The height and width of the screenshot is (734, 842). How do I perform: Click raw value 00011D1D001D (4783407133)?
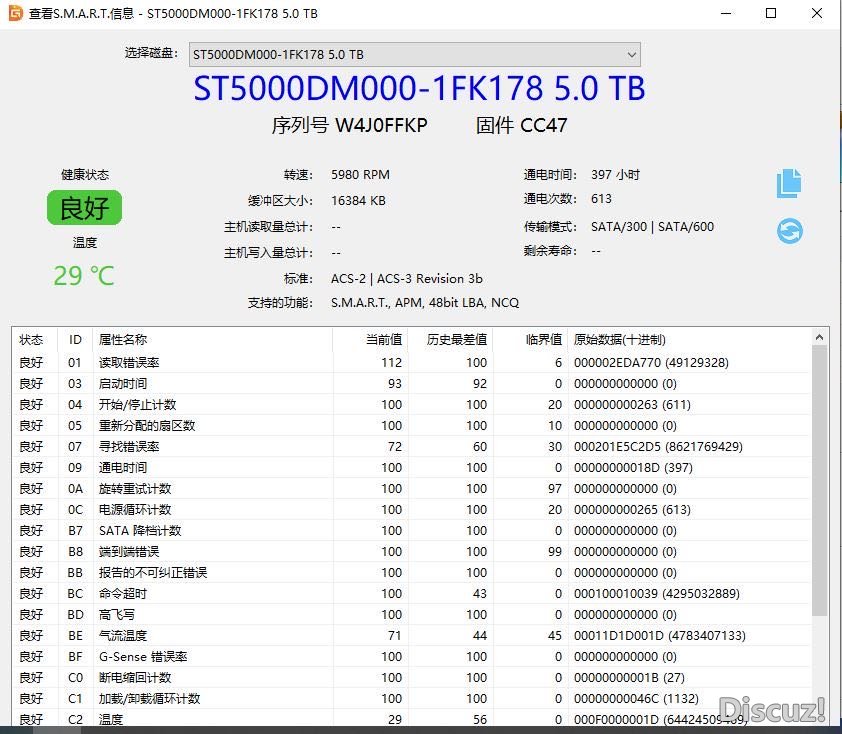point(659,635)
